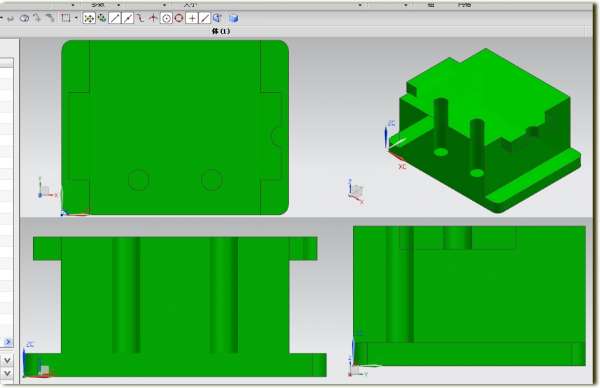The height and width of the screenshot is (388, 600).
Task: Toggle Point on Curve snap icon
Action: point(205,18)
